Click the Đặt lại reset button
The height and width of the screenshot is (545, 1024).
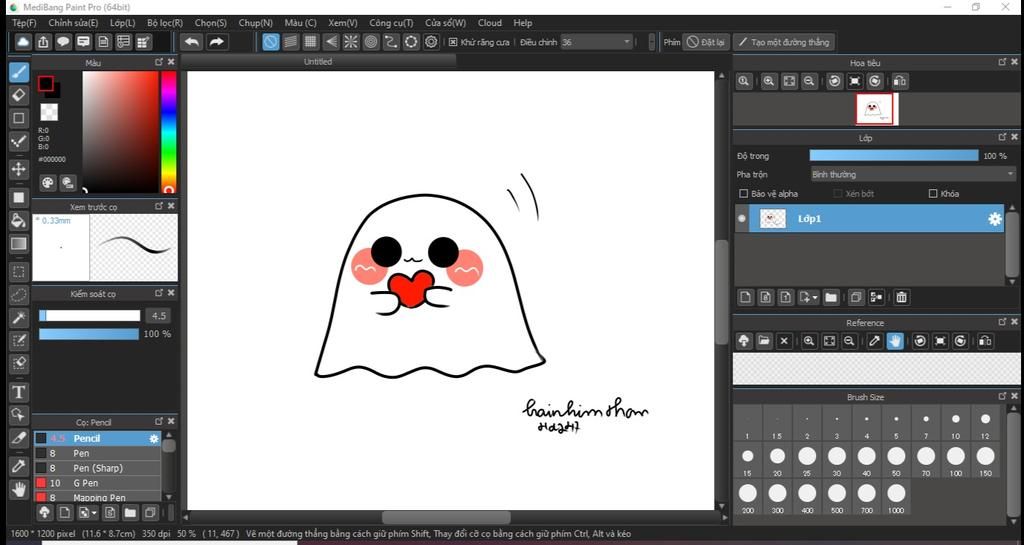(705, 42)
